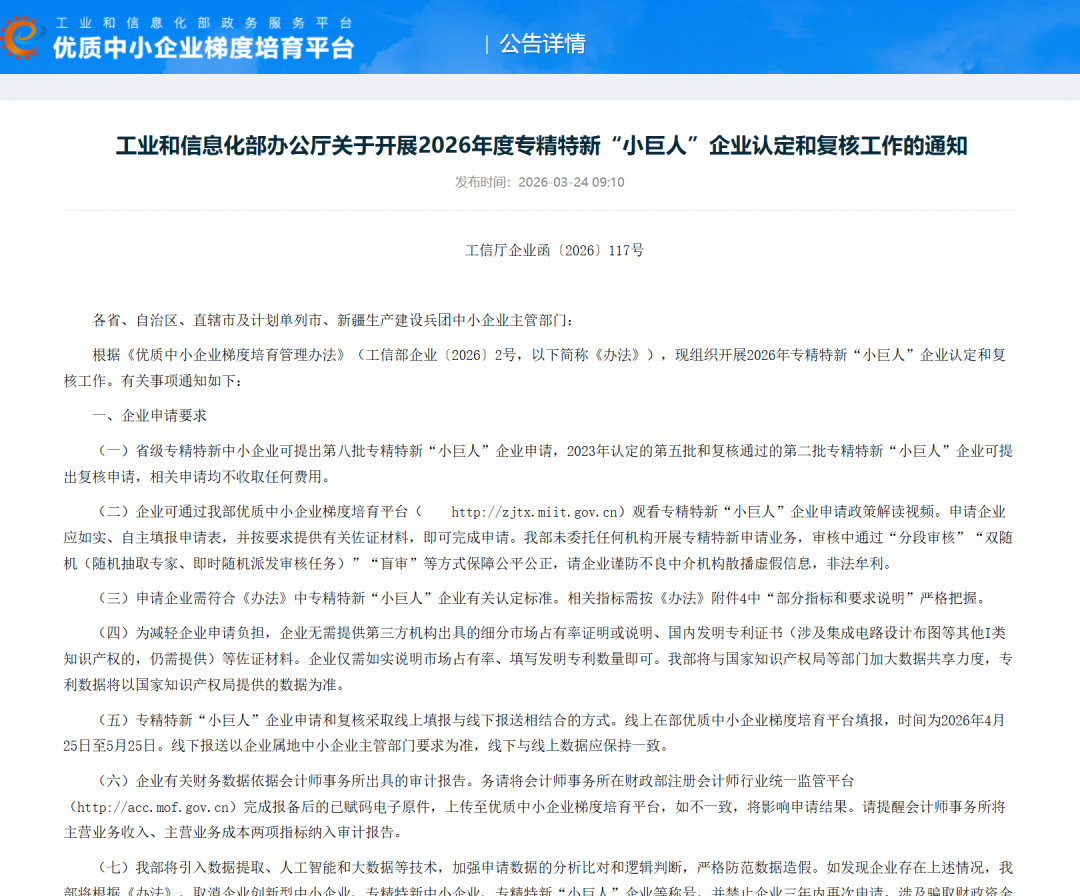Click the publish time 2026-03-24 09:10
This screenshot has height=896, width=1080.
tap(539, 182)
